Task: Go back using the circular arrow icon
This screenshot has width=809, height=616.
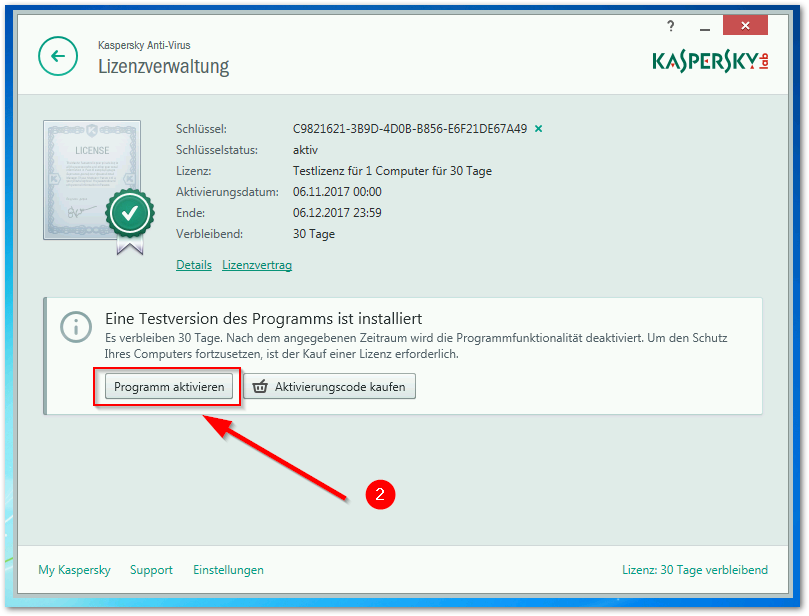Action: point(58,56)
